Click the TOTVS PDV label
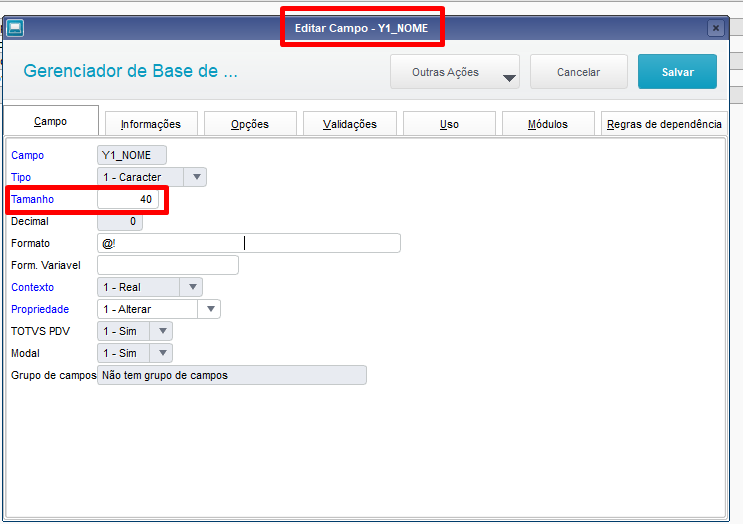 (x=40, y=331)
